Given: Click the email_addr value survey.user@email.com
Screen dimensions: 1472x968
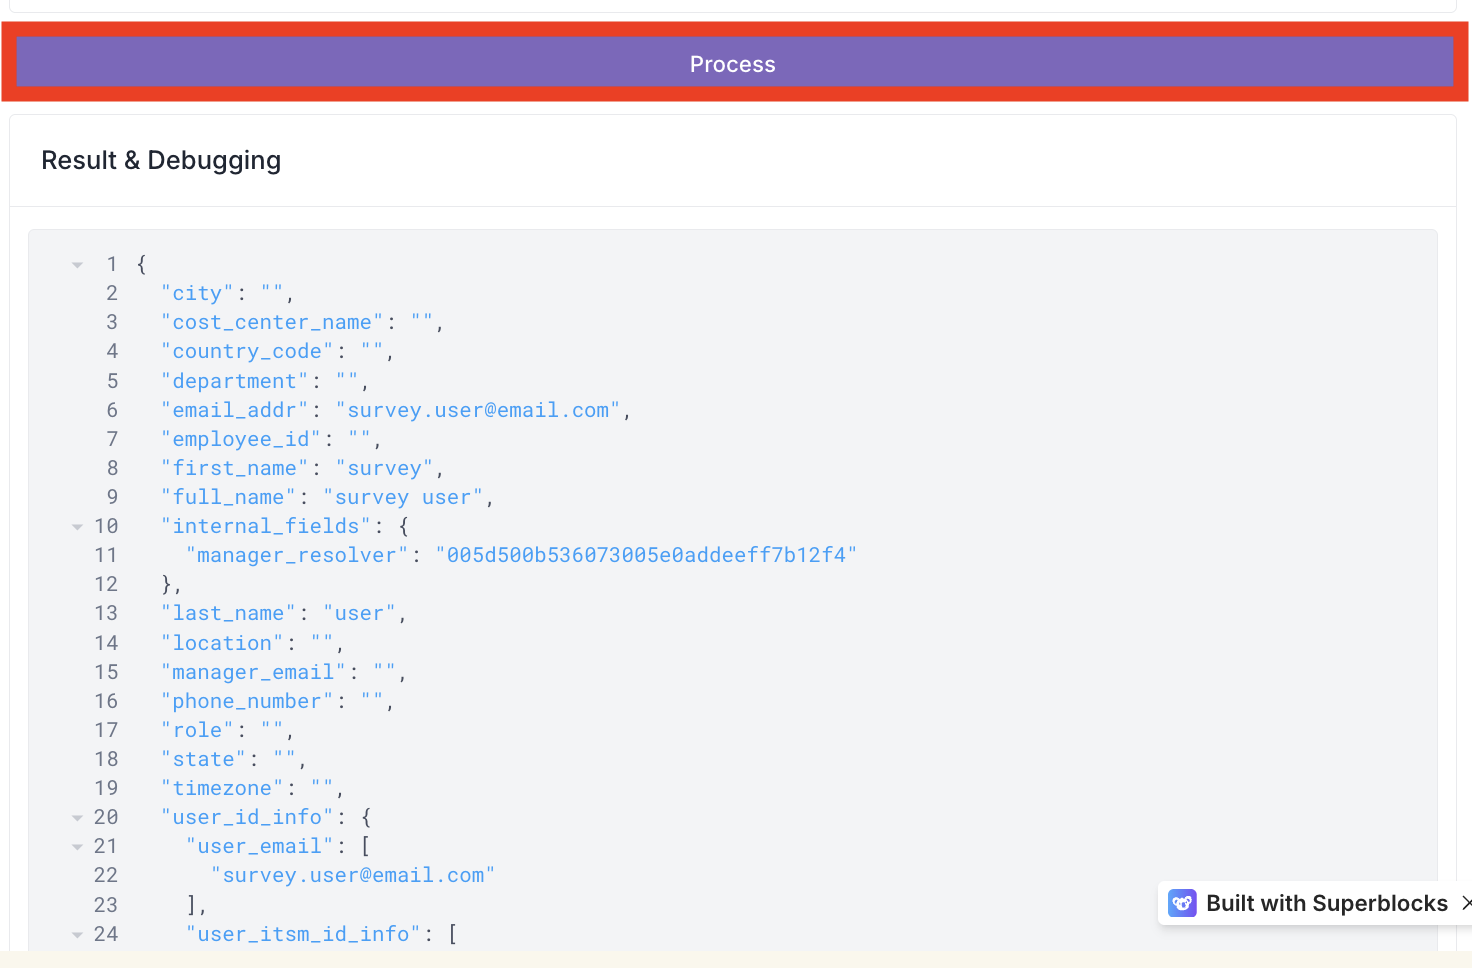Looking at the screenshot, I should (x=478, y=410).
